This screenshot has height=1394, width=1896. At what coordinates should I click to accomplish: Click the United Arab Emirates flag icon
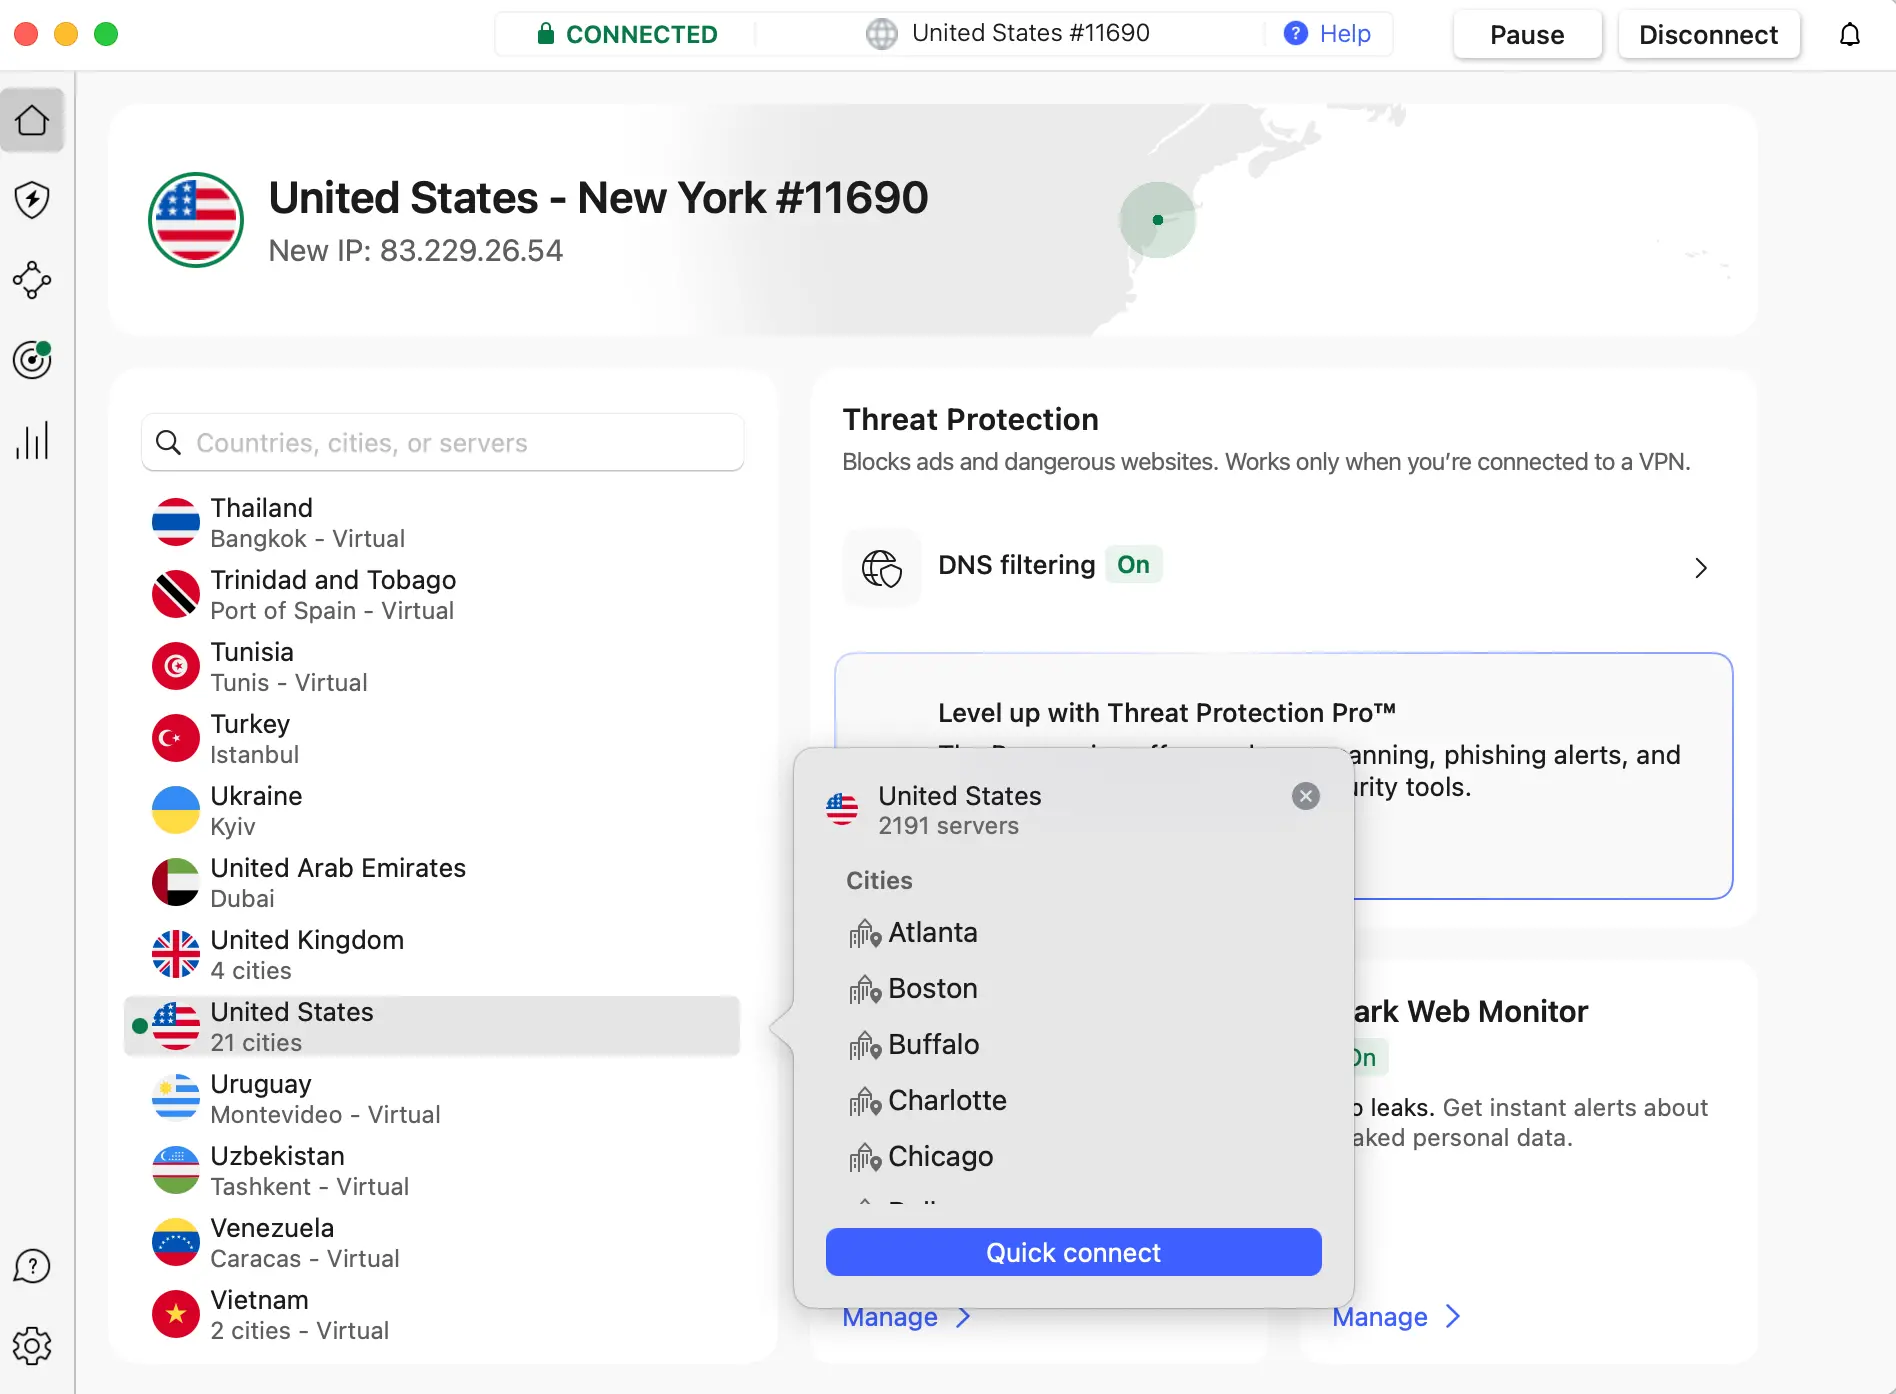point(176,882)
